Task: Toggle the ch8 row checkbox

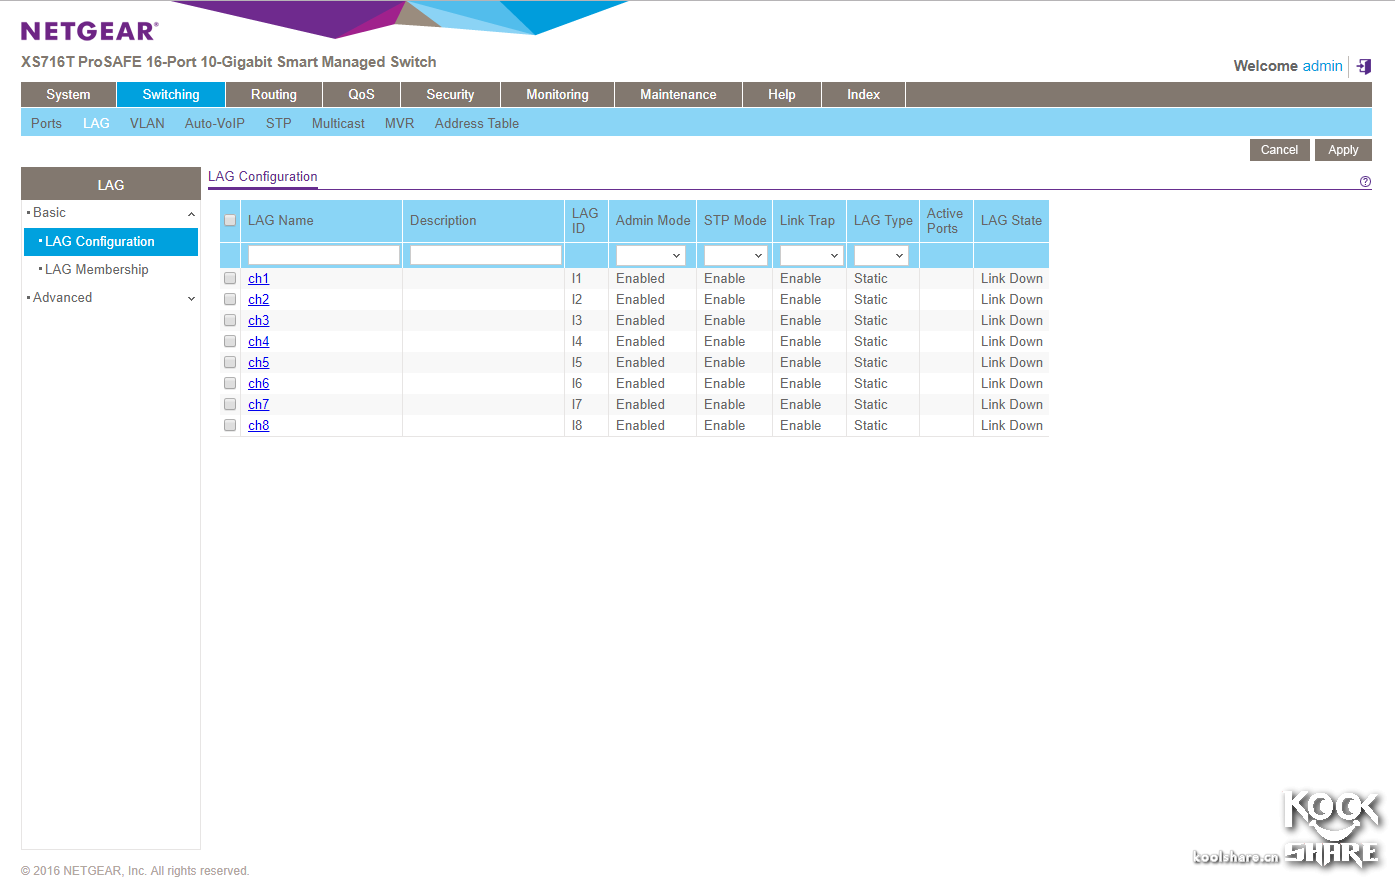Action: (x=230, y=425)
